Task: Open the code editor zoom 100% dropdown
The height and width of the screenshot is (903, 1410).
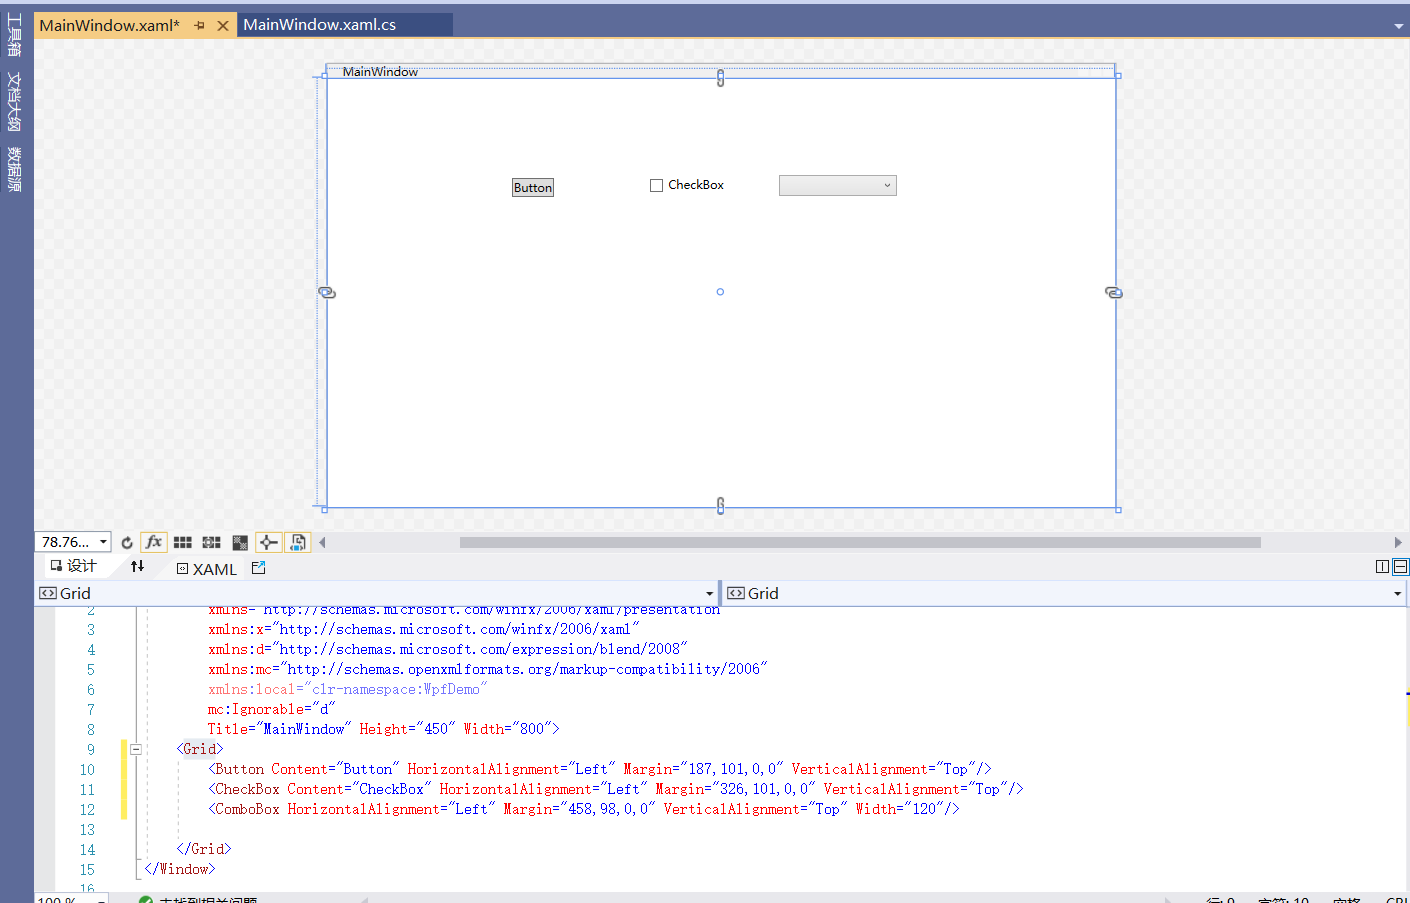Action: click(x=101, y=900)
